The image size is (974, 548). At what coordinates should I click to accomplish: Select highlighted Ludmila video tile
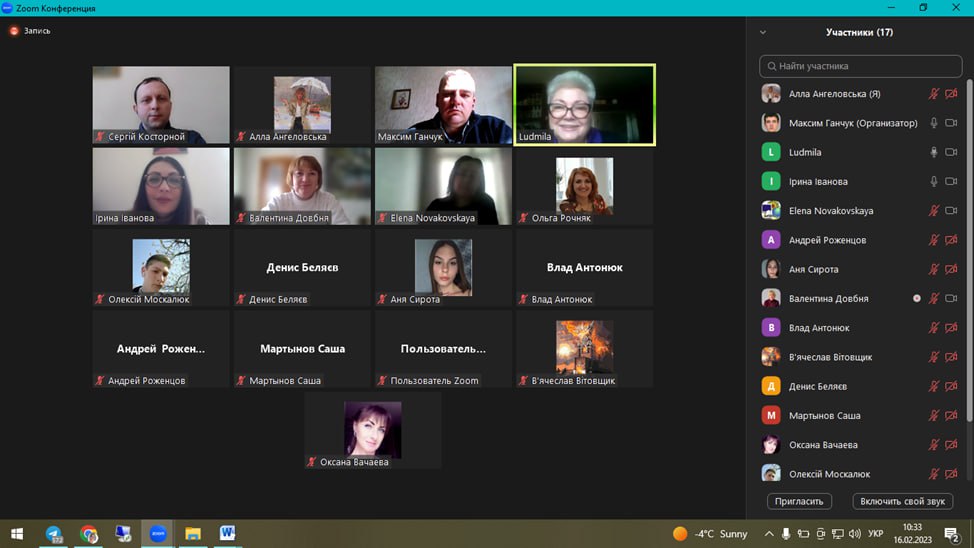585,105
